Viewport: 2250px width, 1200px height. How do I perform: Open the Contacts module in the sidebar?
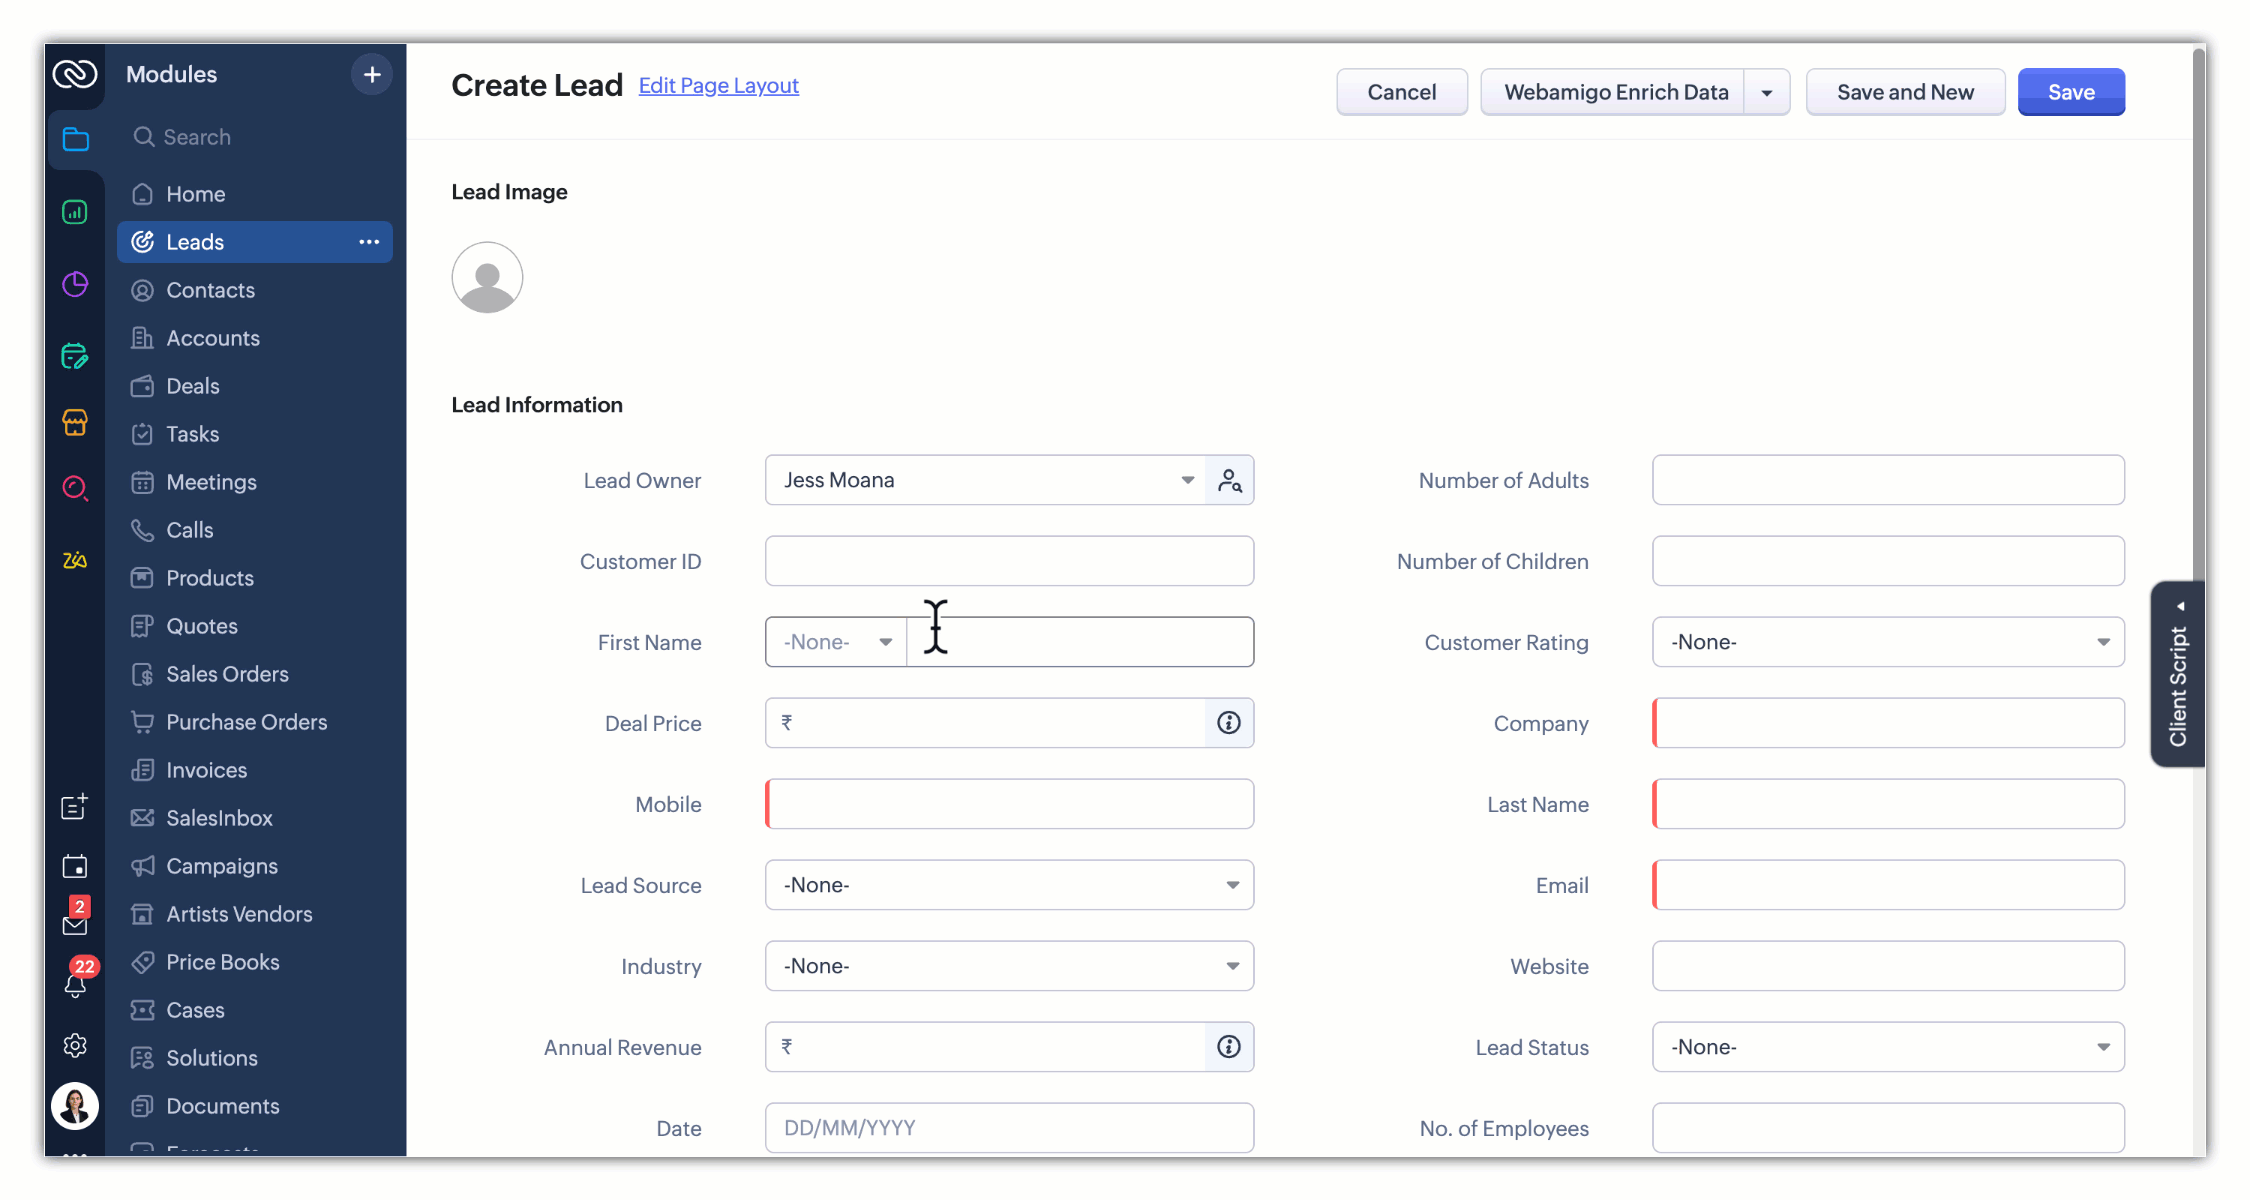(x=210, y=290)
